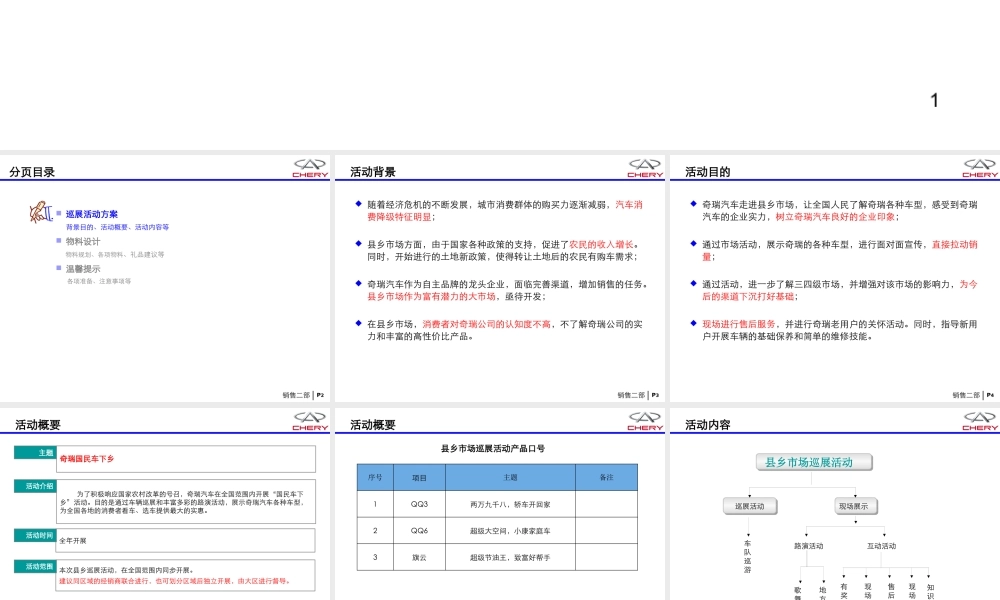This screenshot has width=1000, height=600.
Task: Click the 项目 table header cell
Action: 419,478
